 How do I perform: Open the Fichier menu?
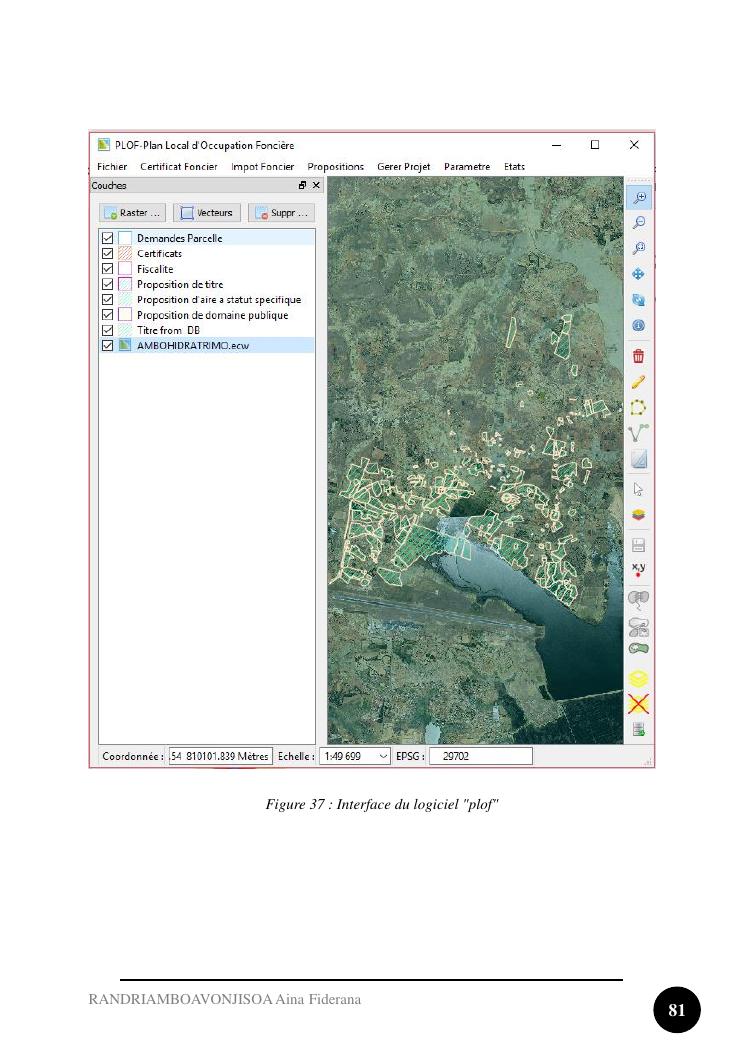112,167
